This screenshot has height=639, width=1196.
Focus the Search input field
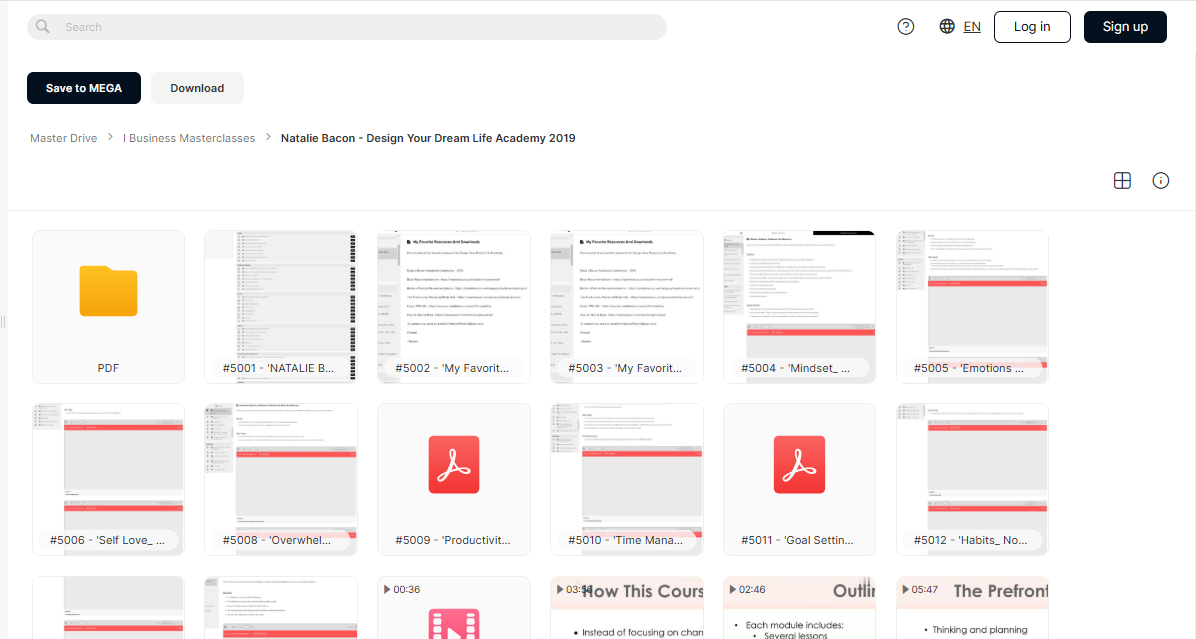click(347, 27)
